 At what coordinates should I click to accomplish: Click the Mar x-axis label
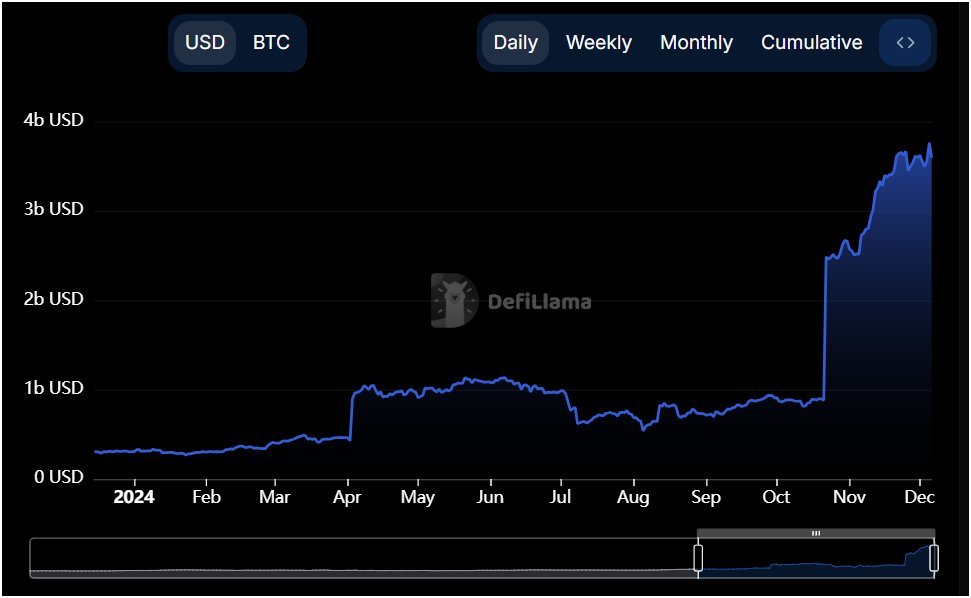pyautogui.click(x=274, y=497)
